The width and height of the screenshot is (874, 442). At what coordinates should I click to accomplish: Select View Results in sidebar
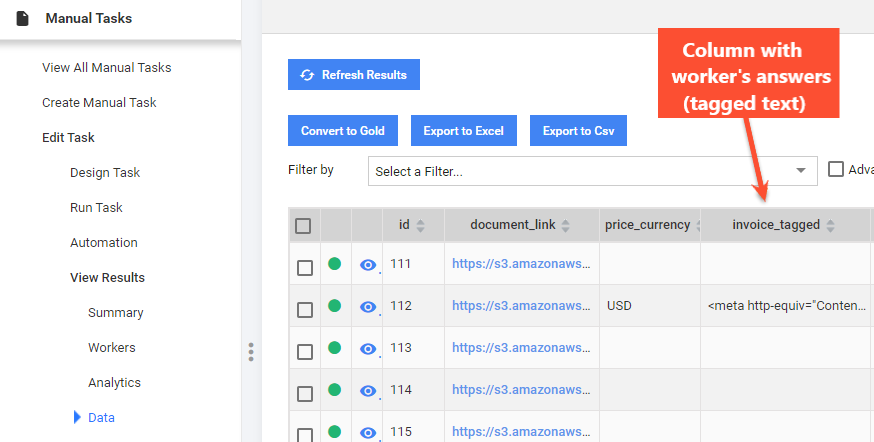tap(107, 278)
